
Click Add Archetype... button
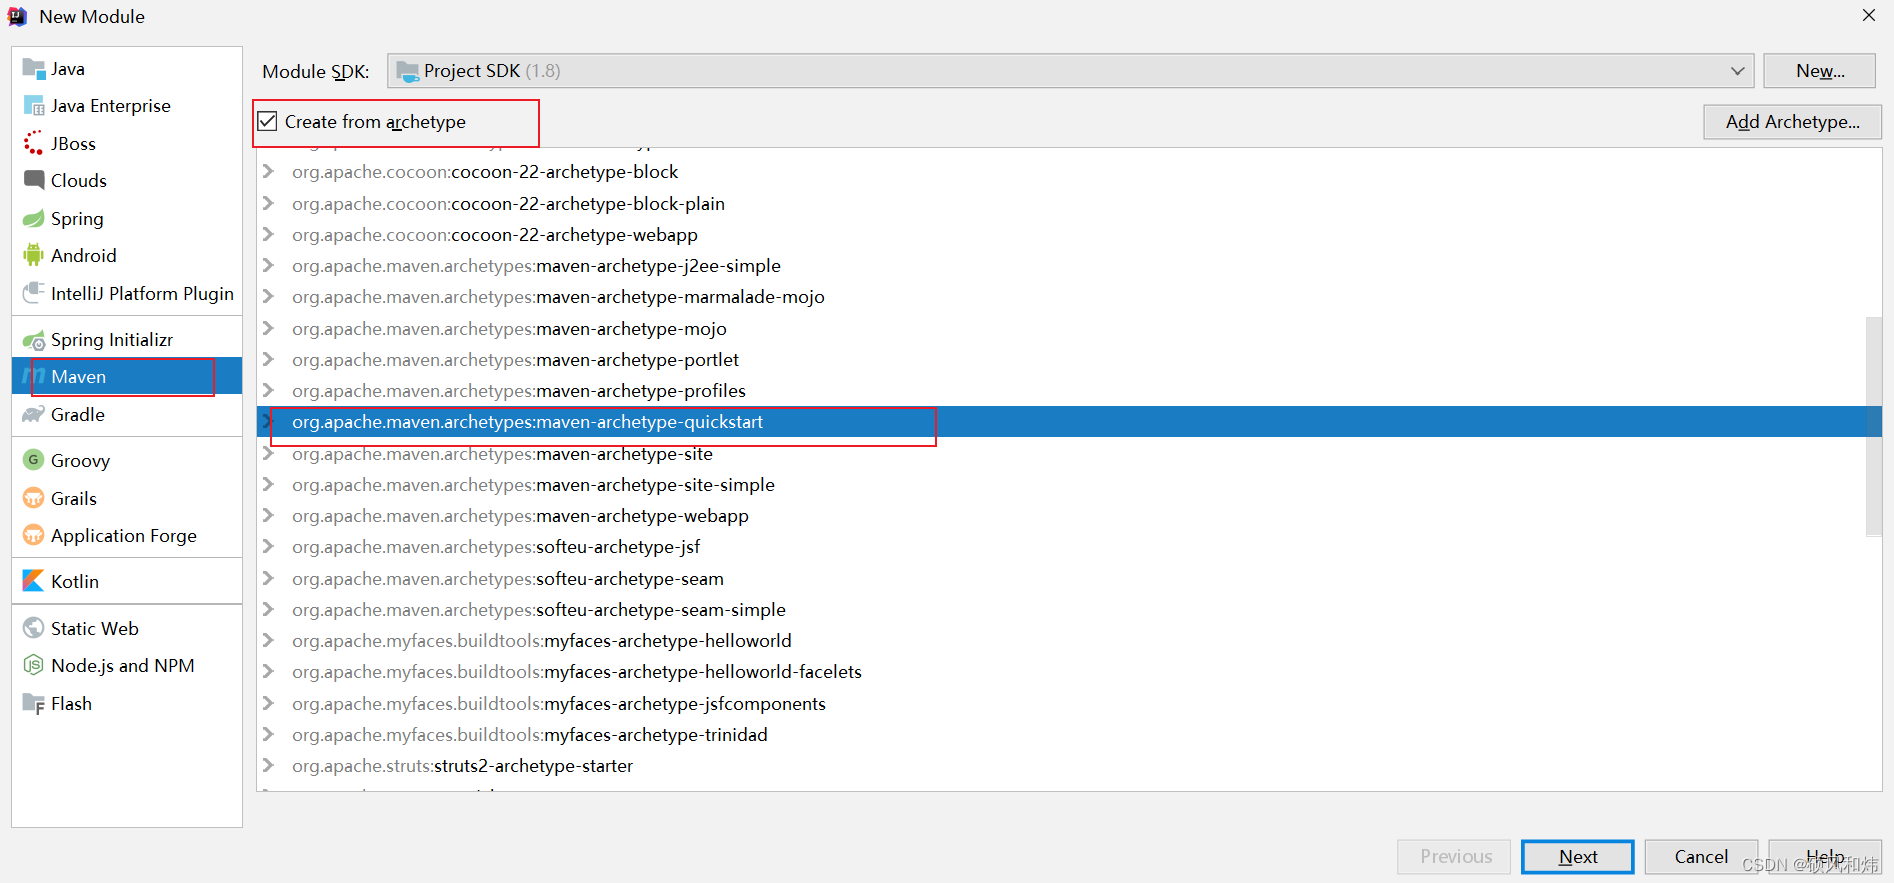pos(1792,122)
